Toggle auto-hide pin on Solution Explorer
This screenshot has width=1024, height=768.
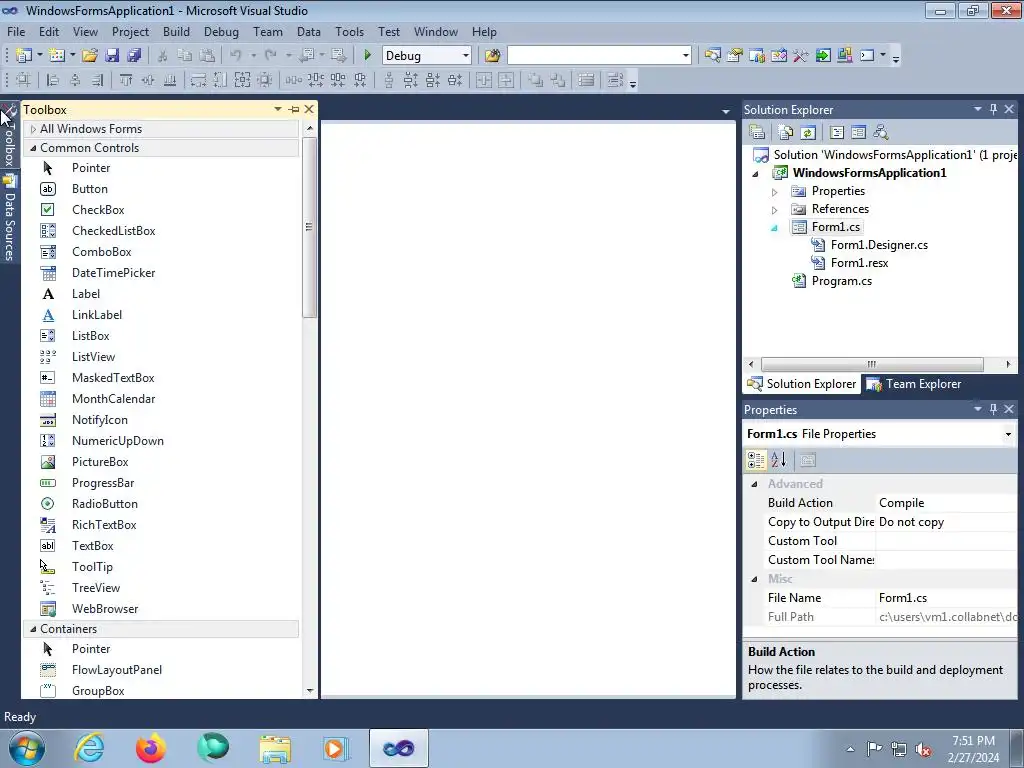[x=993, y=109]
